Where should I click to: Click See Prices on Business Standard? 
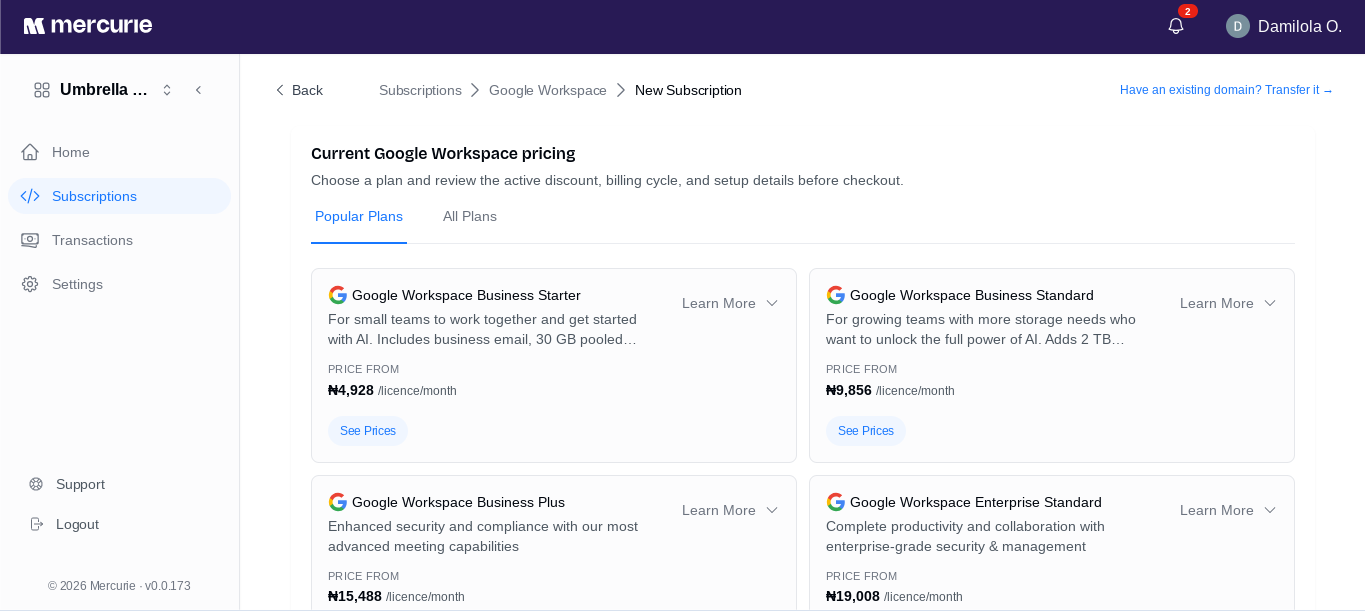click(x=866, y=431)
